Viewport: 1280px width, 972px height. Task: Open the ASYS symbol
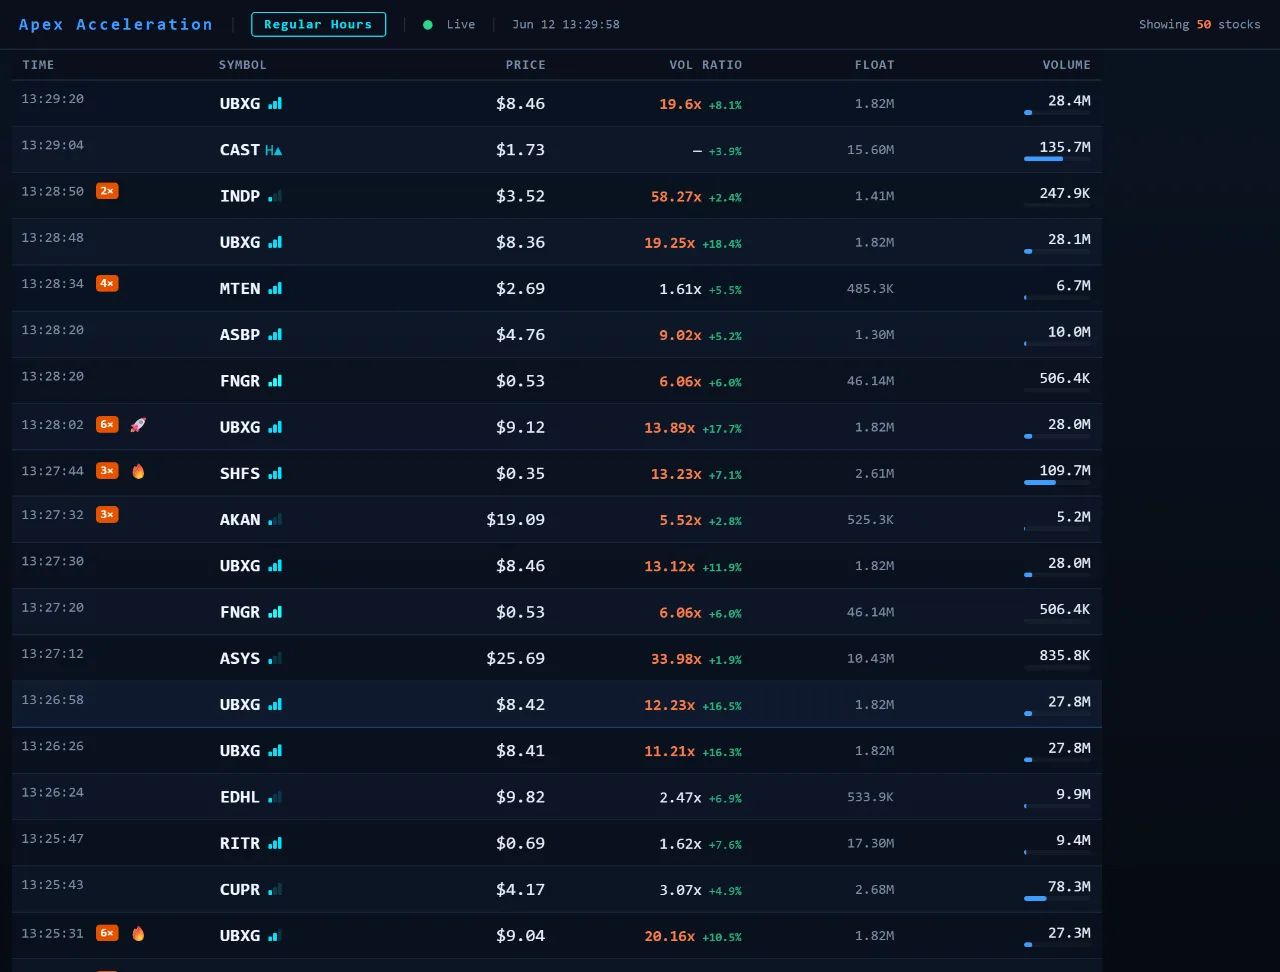coord(240,658)
